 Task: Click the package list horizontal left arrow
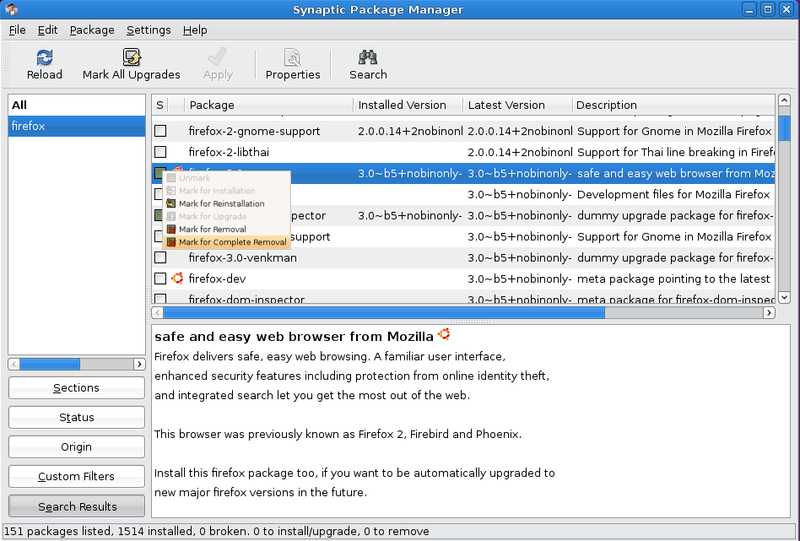[x=158, y=312]
